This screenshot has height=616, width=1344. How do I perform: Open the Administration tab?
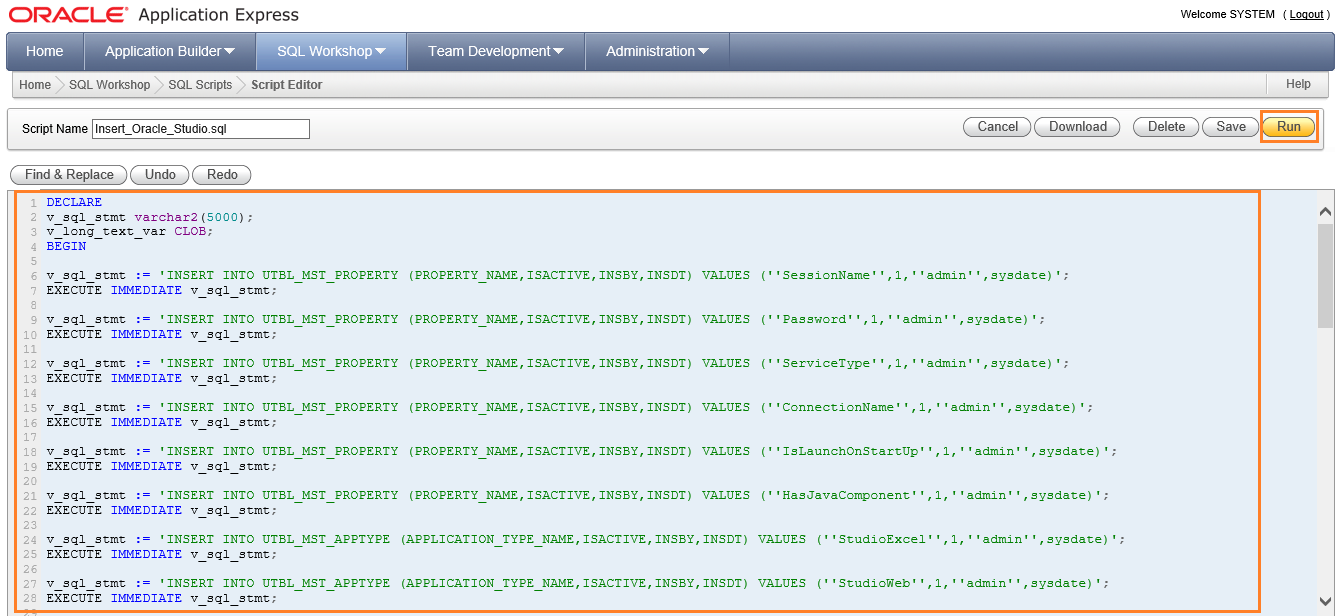coord(658,51)
